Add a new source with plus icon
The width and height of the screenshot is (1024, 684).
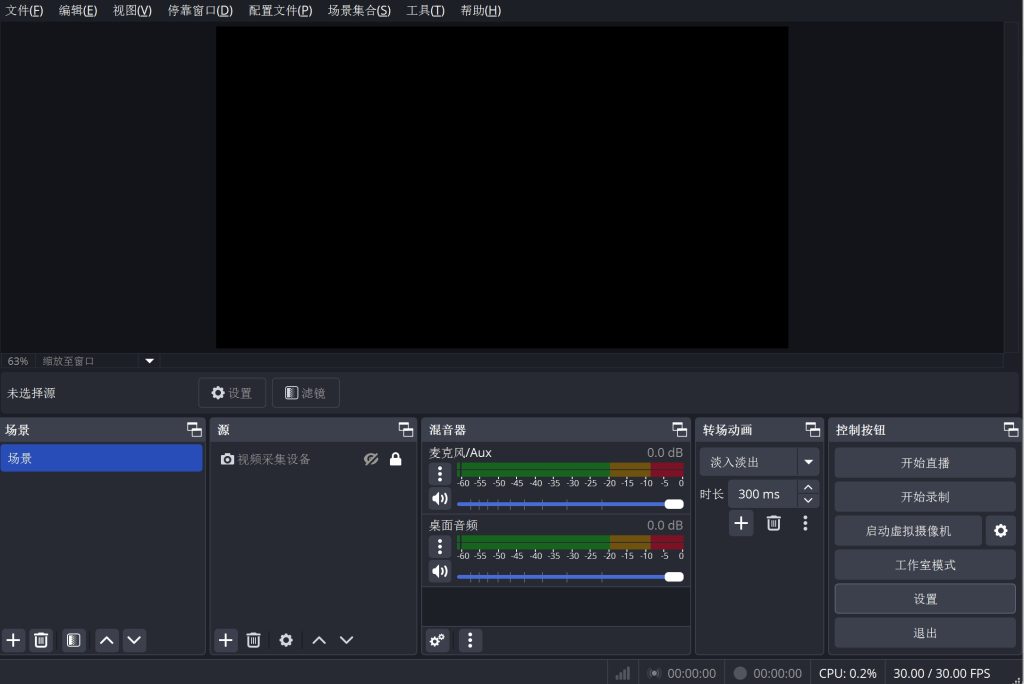tap(225, 640)
